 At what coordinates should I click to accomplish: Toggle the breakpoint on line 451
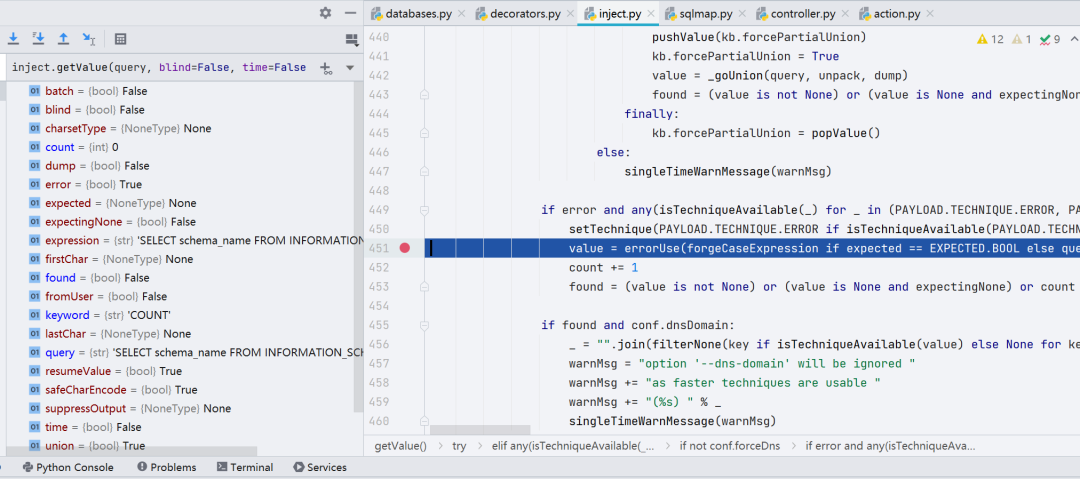point(405,247)
